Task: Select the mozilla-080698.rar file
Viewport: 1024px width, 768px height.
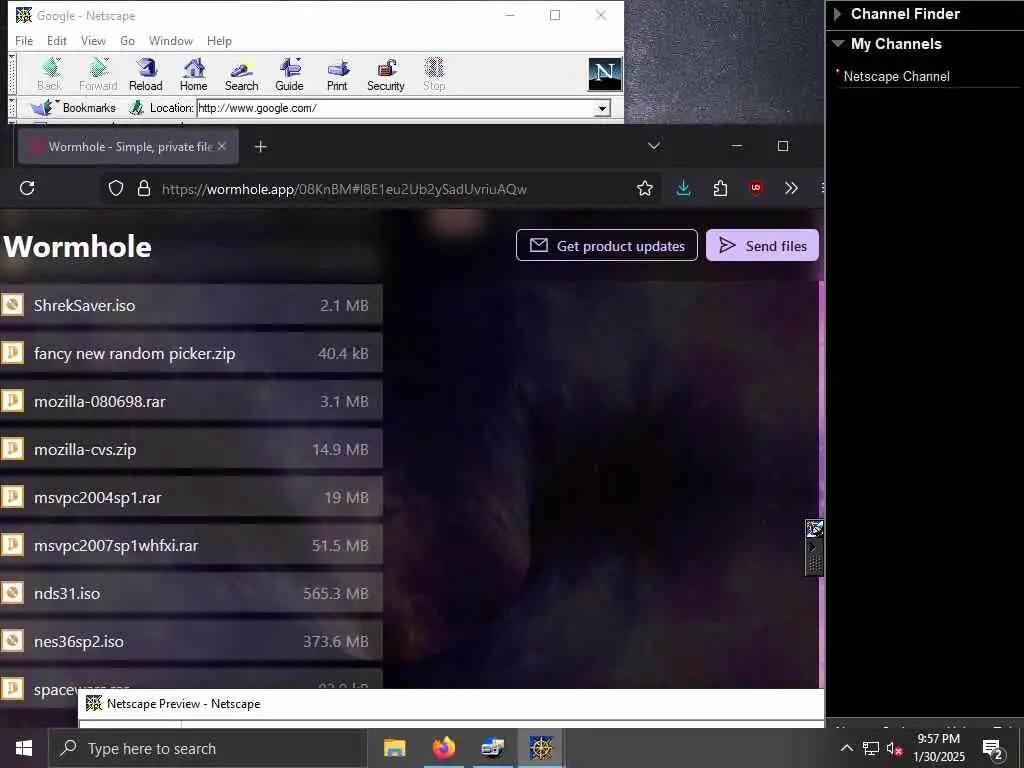Action: click(x=191, y=401)
